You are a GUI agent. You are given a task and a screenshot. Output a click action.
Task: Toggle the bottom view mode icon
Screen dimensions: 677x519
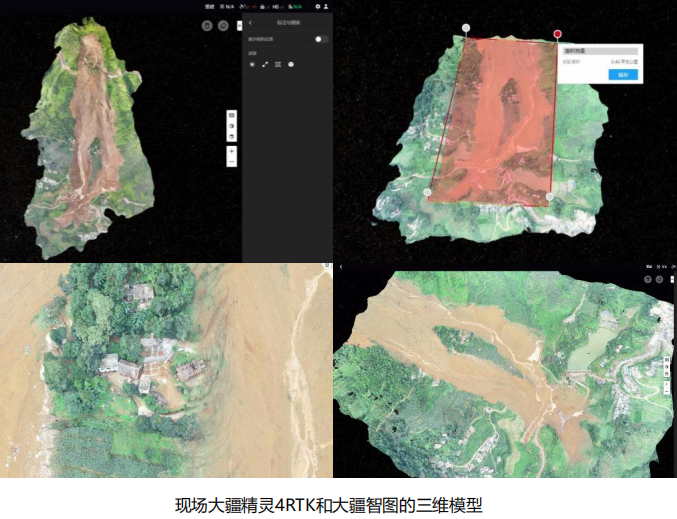pyautogui.click(x=232, y=136)
